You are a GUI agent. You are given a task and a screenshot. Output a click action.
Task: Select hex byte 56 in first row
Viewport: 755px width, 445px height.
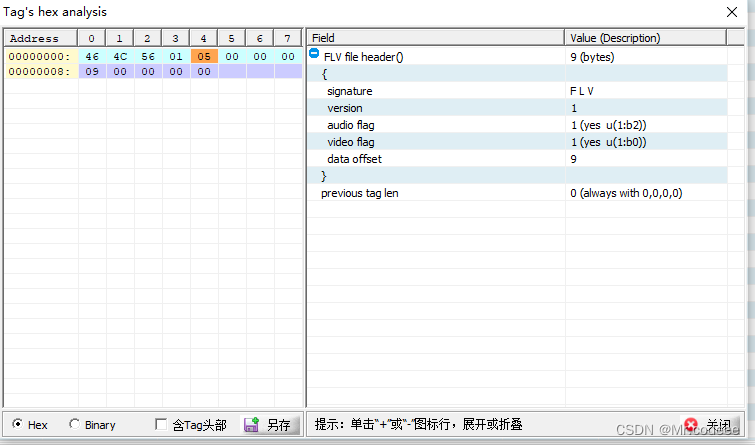pos(148,56)
